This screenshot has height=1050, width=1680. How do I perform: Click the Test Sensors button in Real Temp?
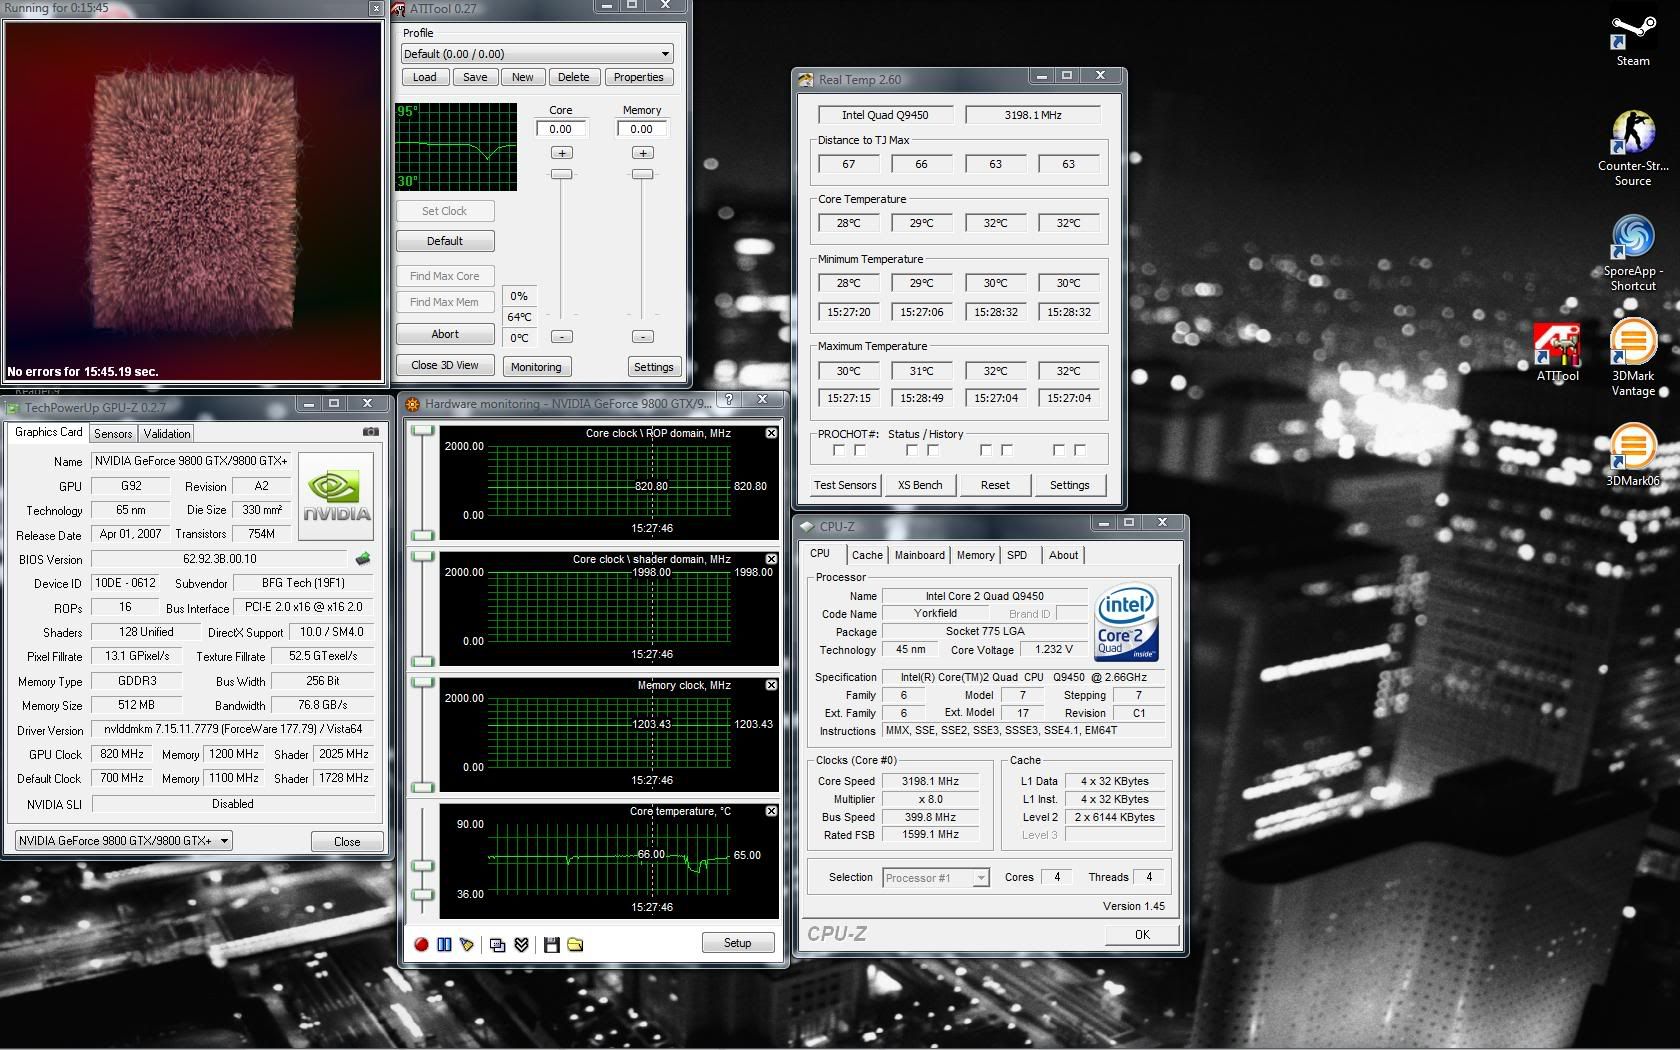(x=845, y=485)
